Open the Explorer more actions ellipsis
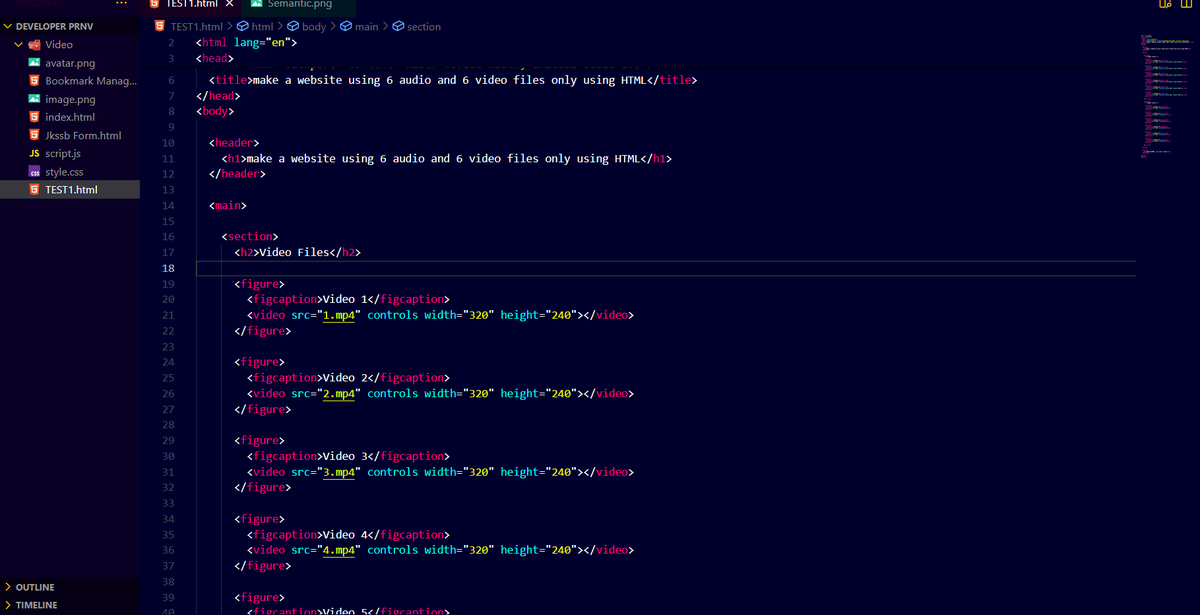 pyautogui.click(x=122, y=4)
